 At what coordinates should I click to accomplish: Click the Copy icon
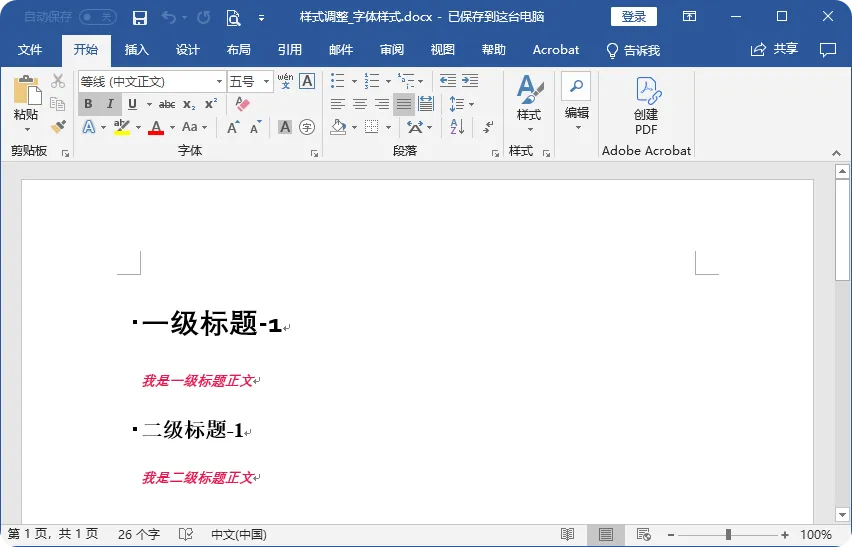(57, 103)
